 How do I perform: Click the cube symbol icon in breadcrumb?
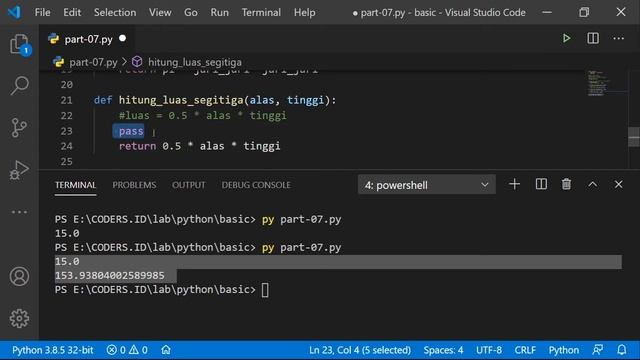[137, 62]
